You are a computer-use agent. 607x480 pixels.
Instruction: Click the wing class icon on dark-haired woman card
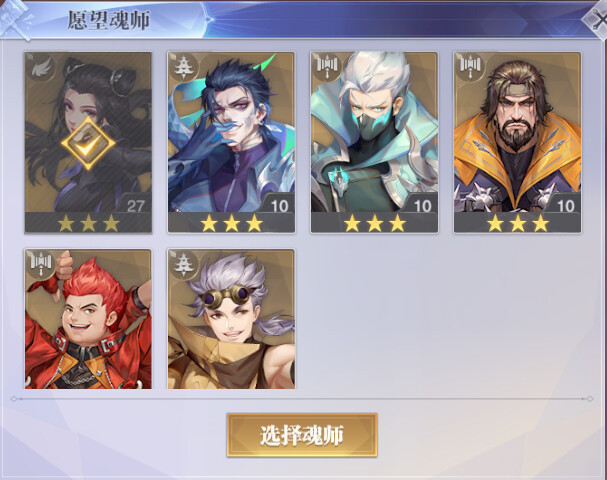(x=42, y=68)
